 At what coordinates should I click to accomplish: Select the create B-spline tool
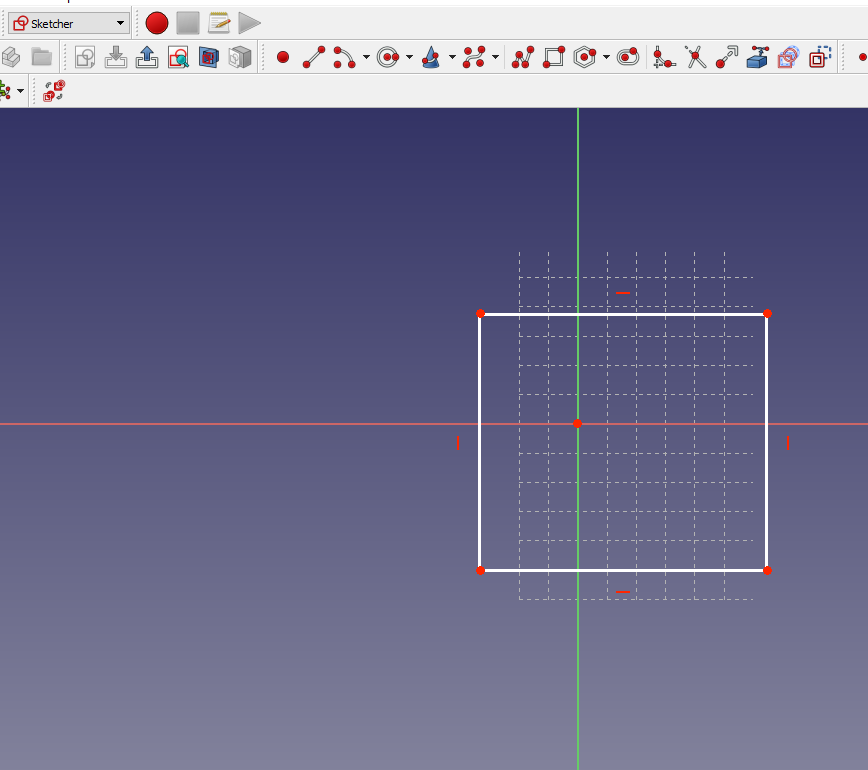(474, 57)
